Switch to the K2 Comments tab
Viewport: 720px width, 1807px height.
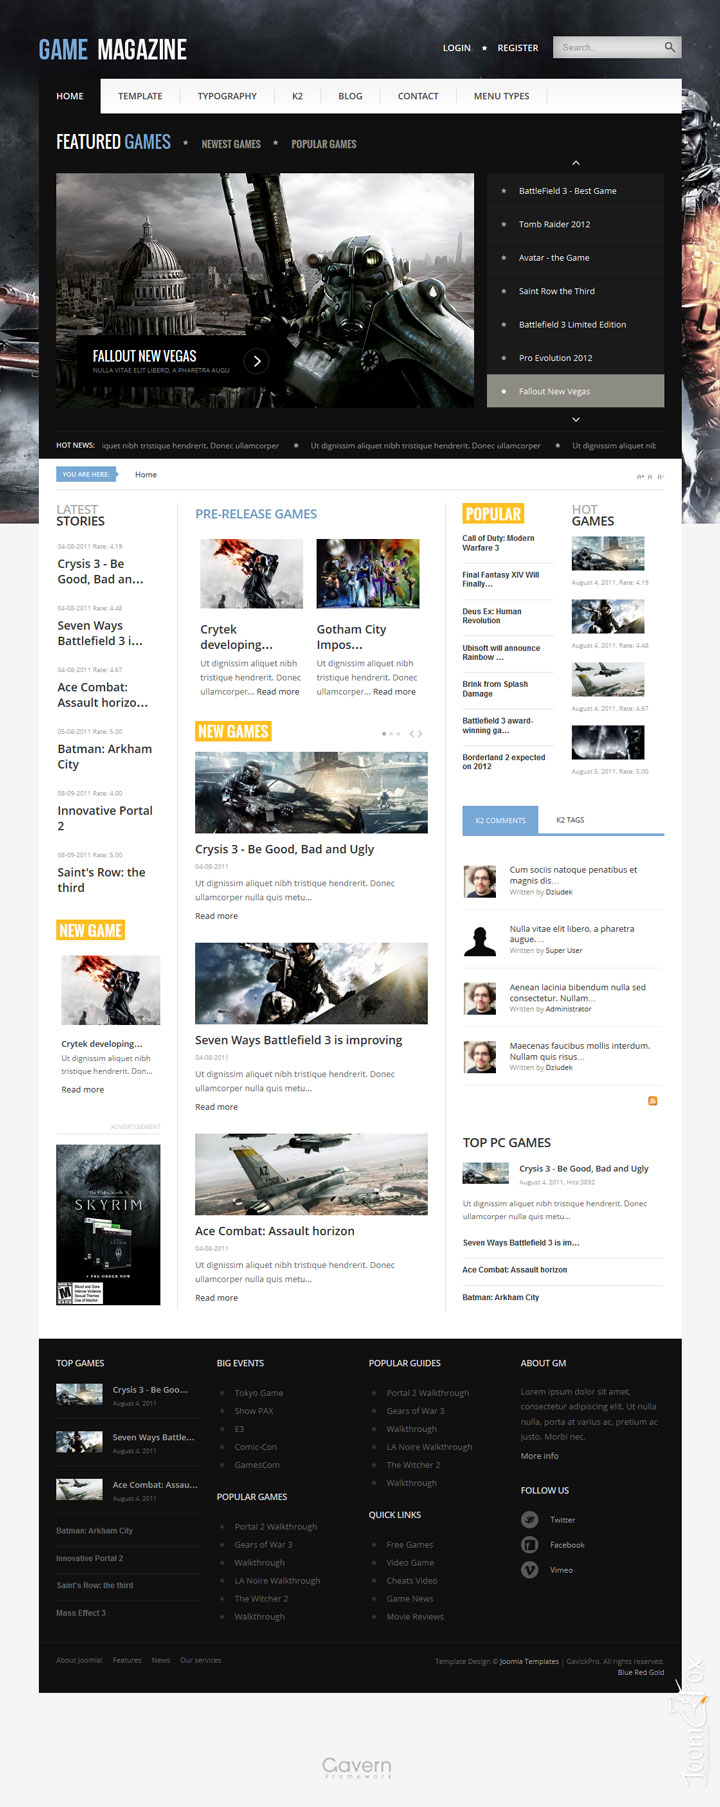click(500, 820)
